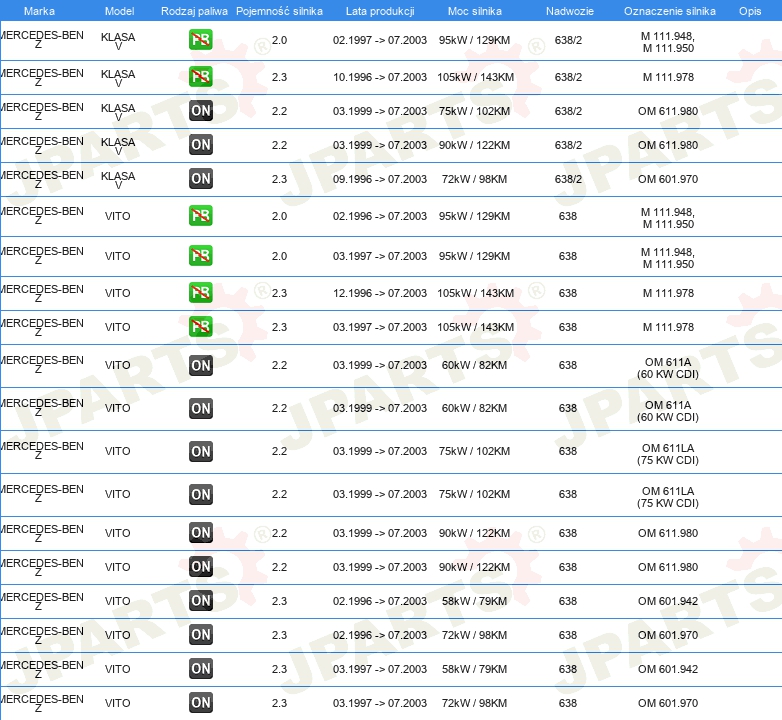Click 'OM 611.980' in the KLASA V 75kW row
Image resolution: width=782 pixels, height=720 pixels.
[668, 111]
